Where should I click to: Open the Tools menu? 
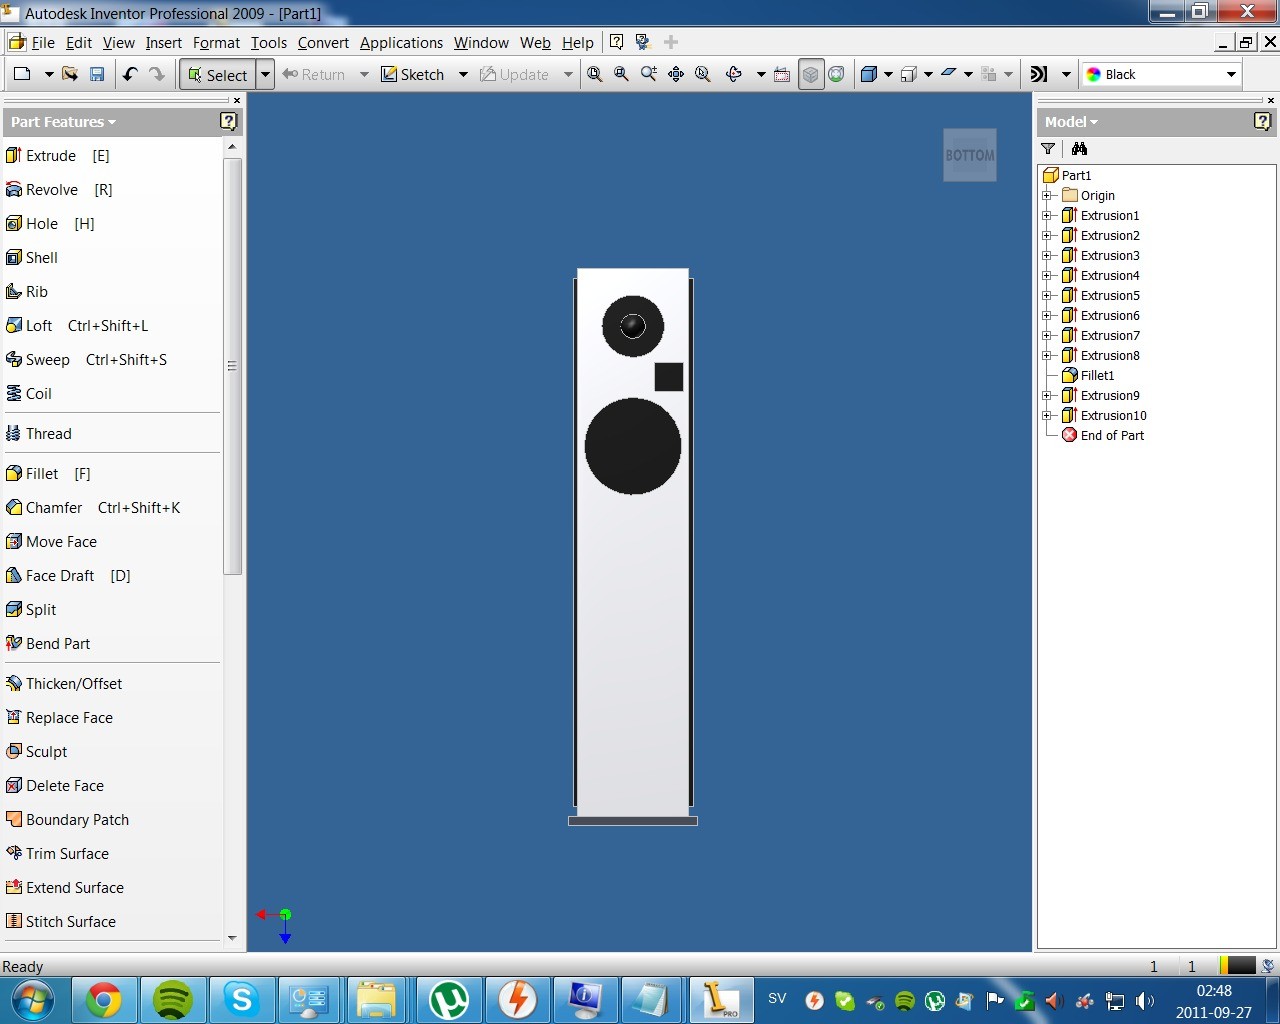268,42
